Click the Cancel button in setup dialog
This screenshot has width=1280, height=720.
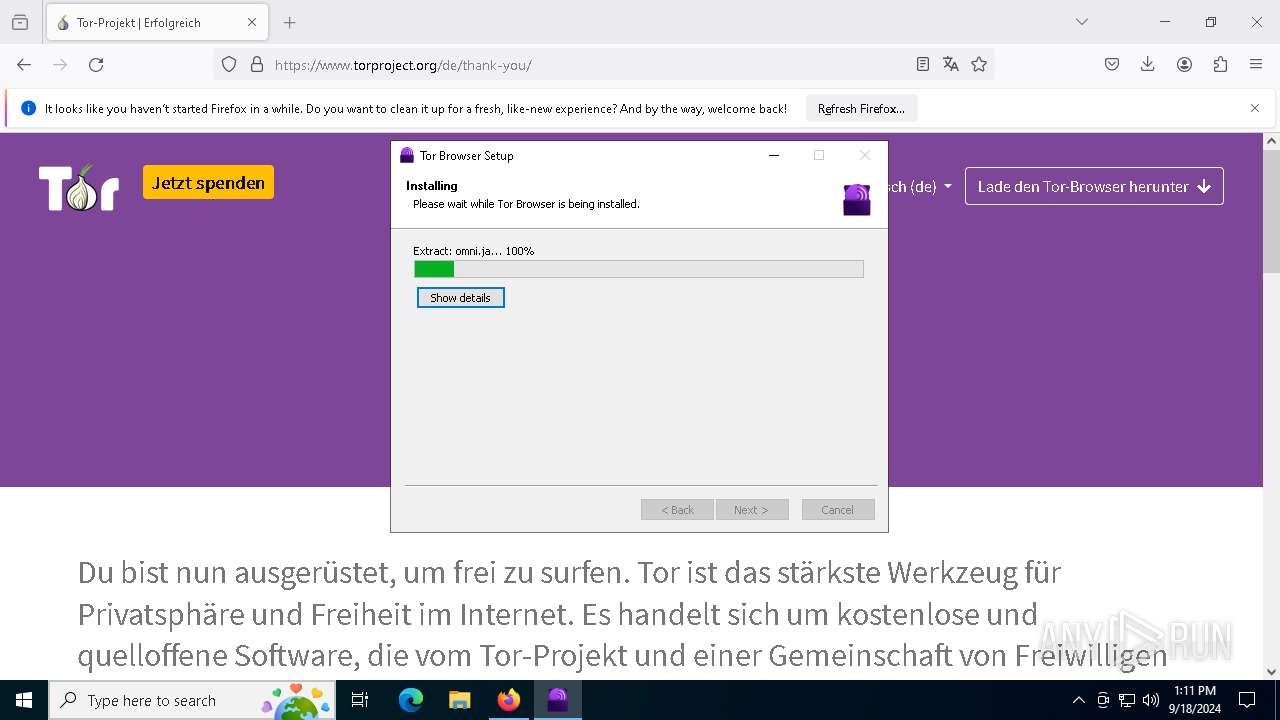tap(838, 510)
